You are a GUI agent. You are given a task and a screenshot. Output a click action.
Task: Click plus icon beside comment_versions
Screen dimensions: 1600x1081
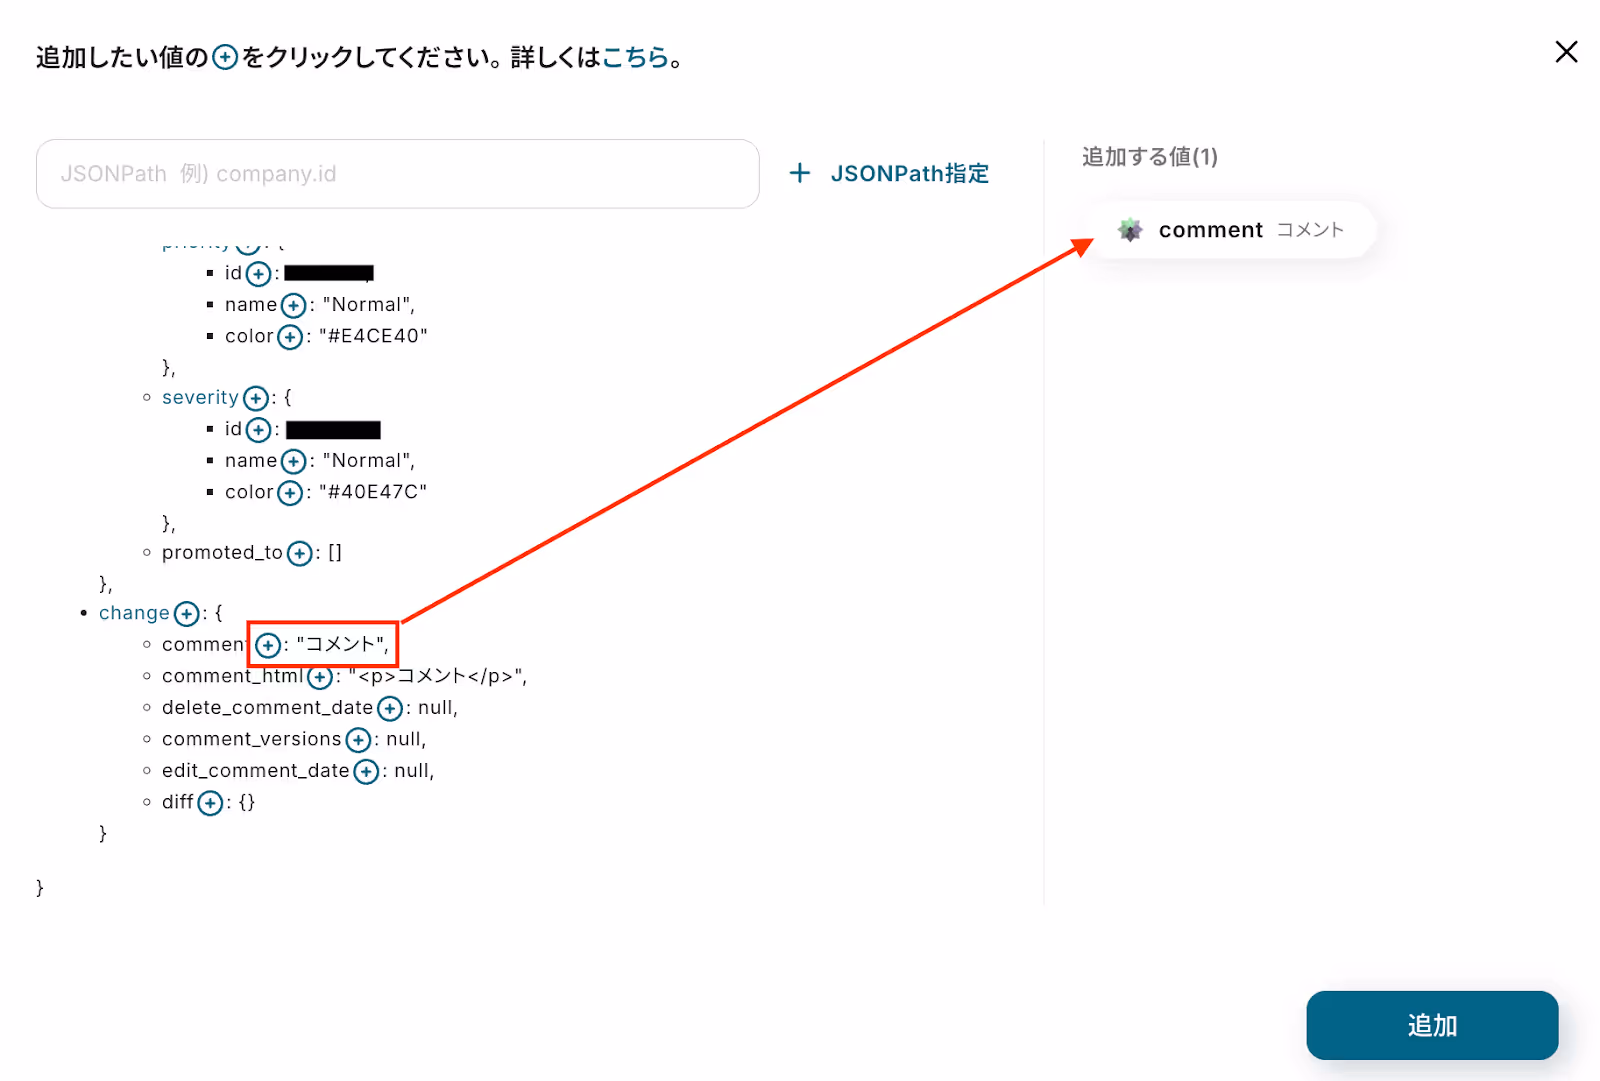coord(358,740)
